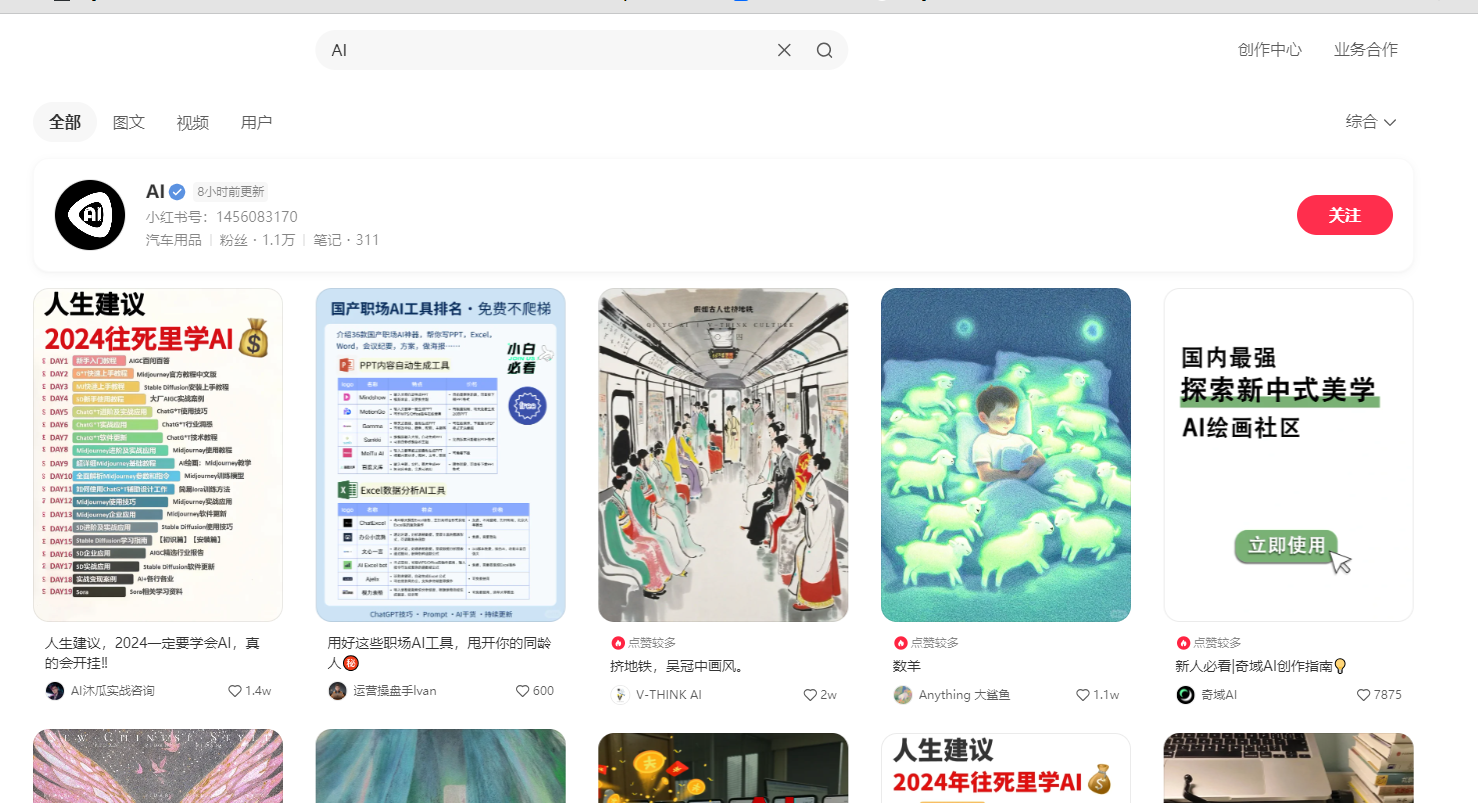Open the subway ink painting thumbnail
1478x803 pixels.
point(723,455)
